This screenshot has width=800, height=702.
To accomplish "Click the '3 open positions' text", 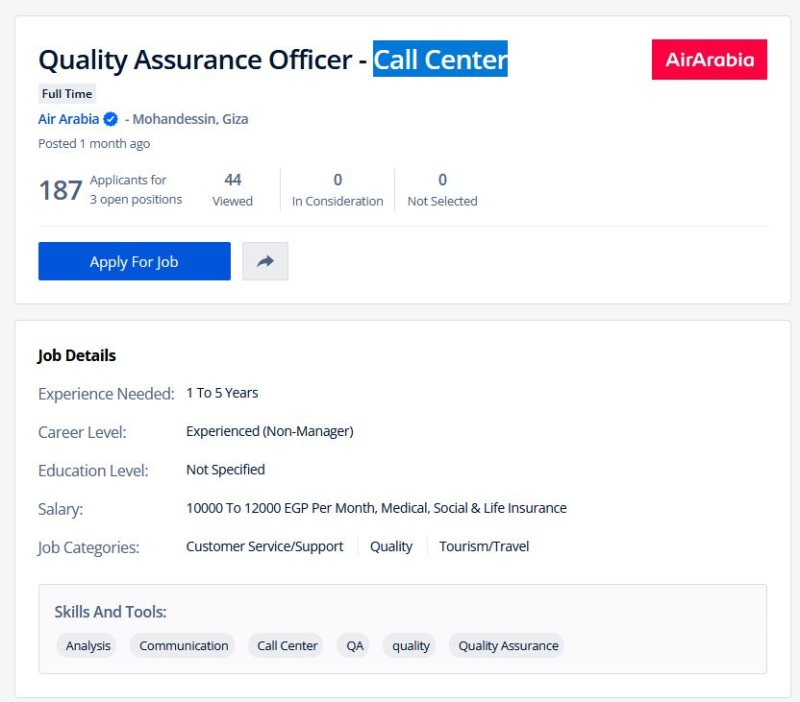I will pos(136,199).
